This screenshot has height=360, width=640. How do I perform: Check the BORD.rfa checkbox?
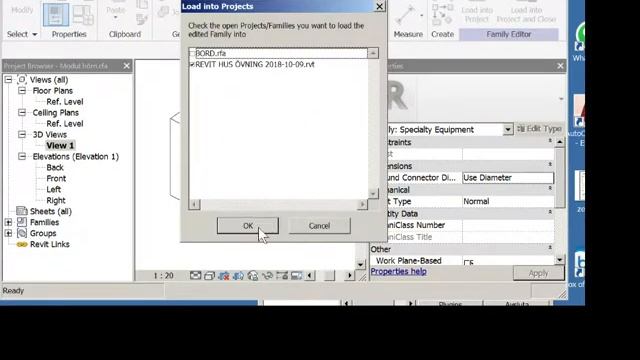[x=192, y=53]
